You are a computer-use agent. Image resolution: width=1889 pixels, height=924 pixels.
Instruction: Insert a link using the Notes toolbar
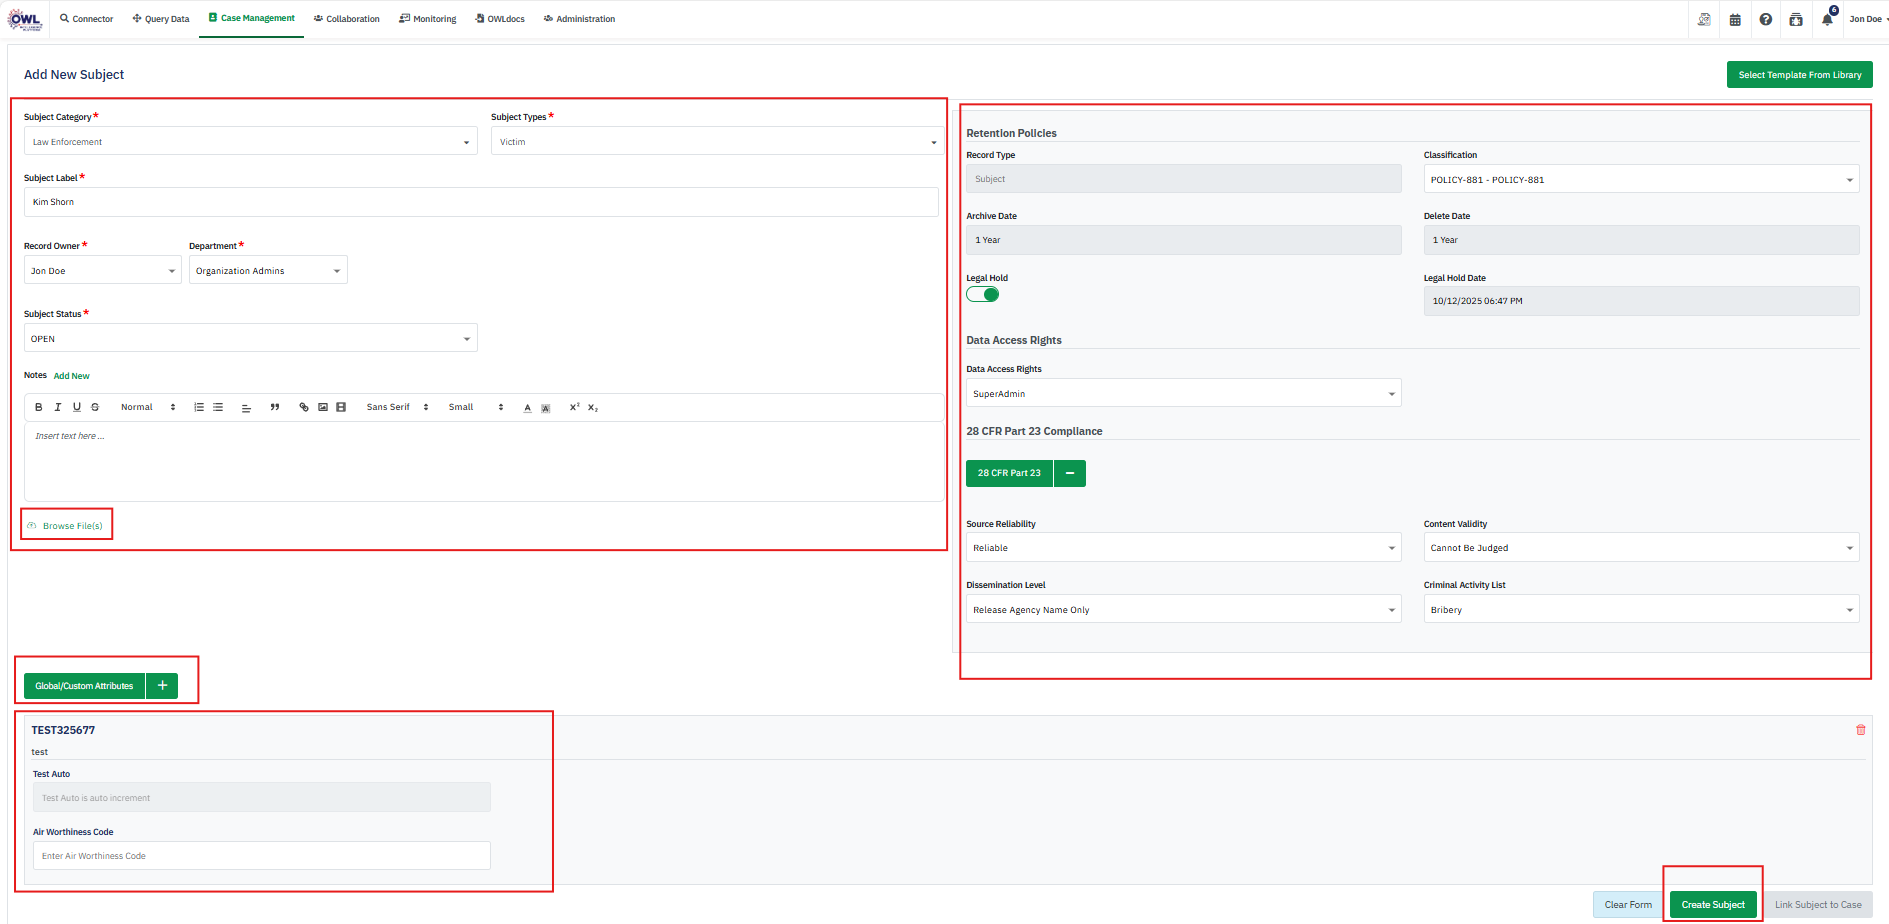point(304,407)
